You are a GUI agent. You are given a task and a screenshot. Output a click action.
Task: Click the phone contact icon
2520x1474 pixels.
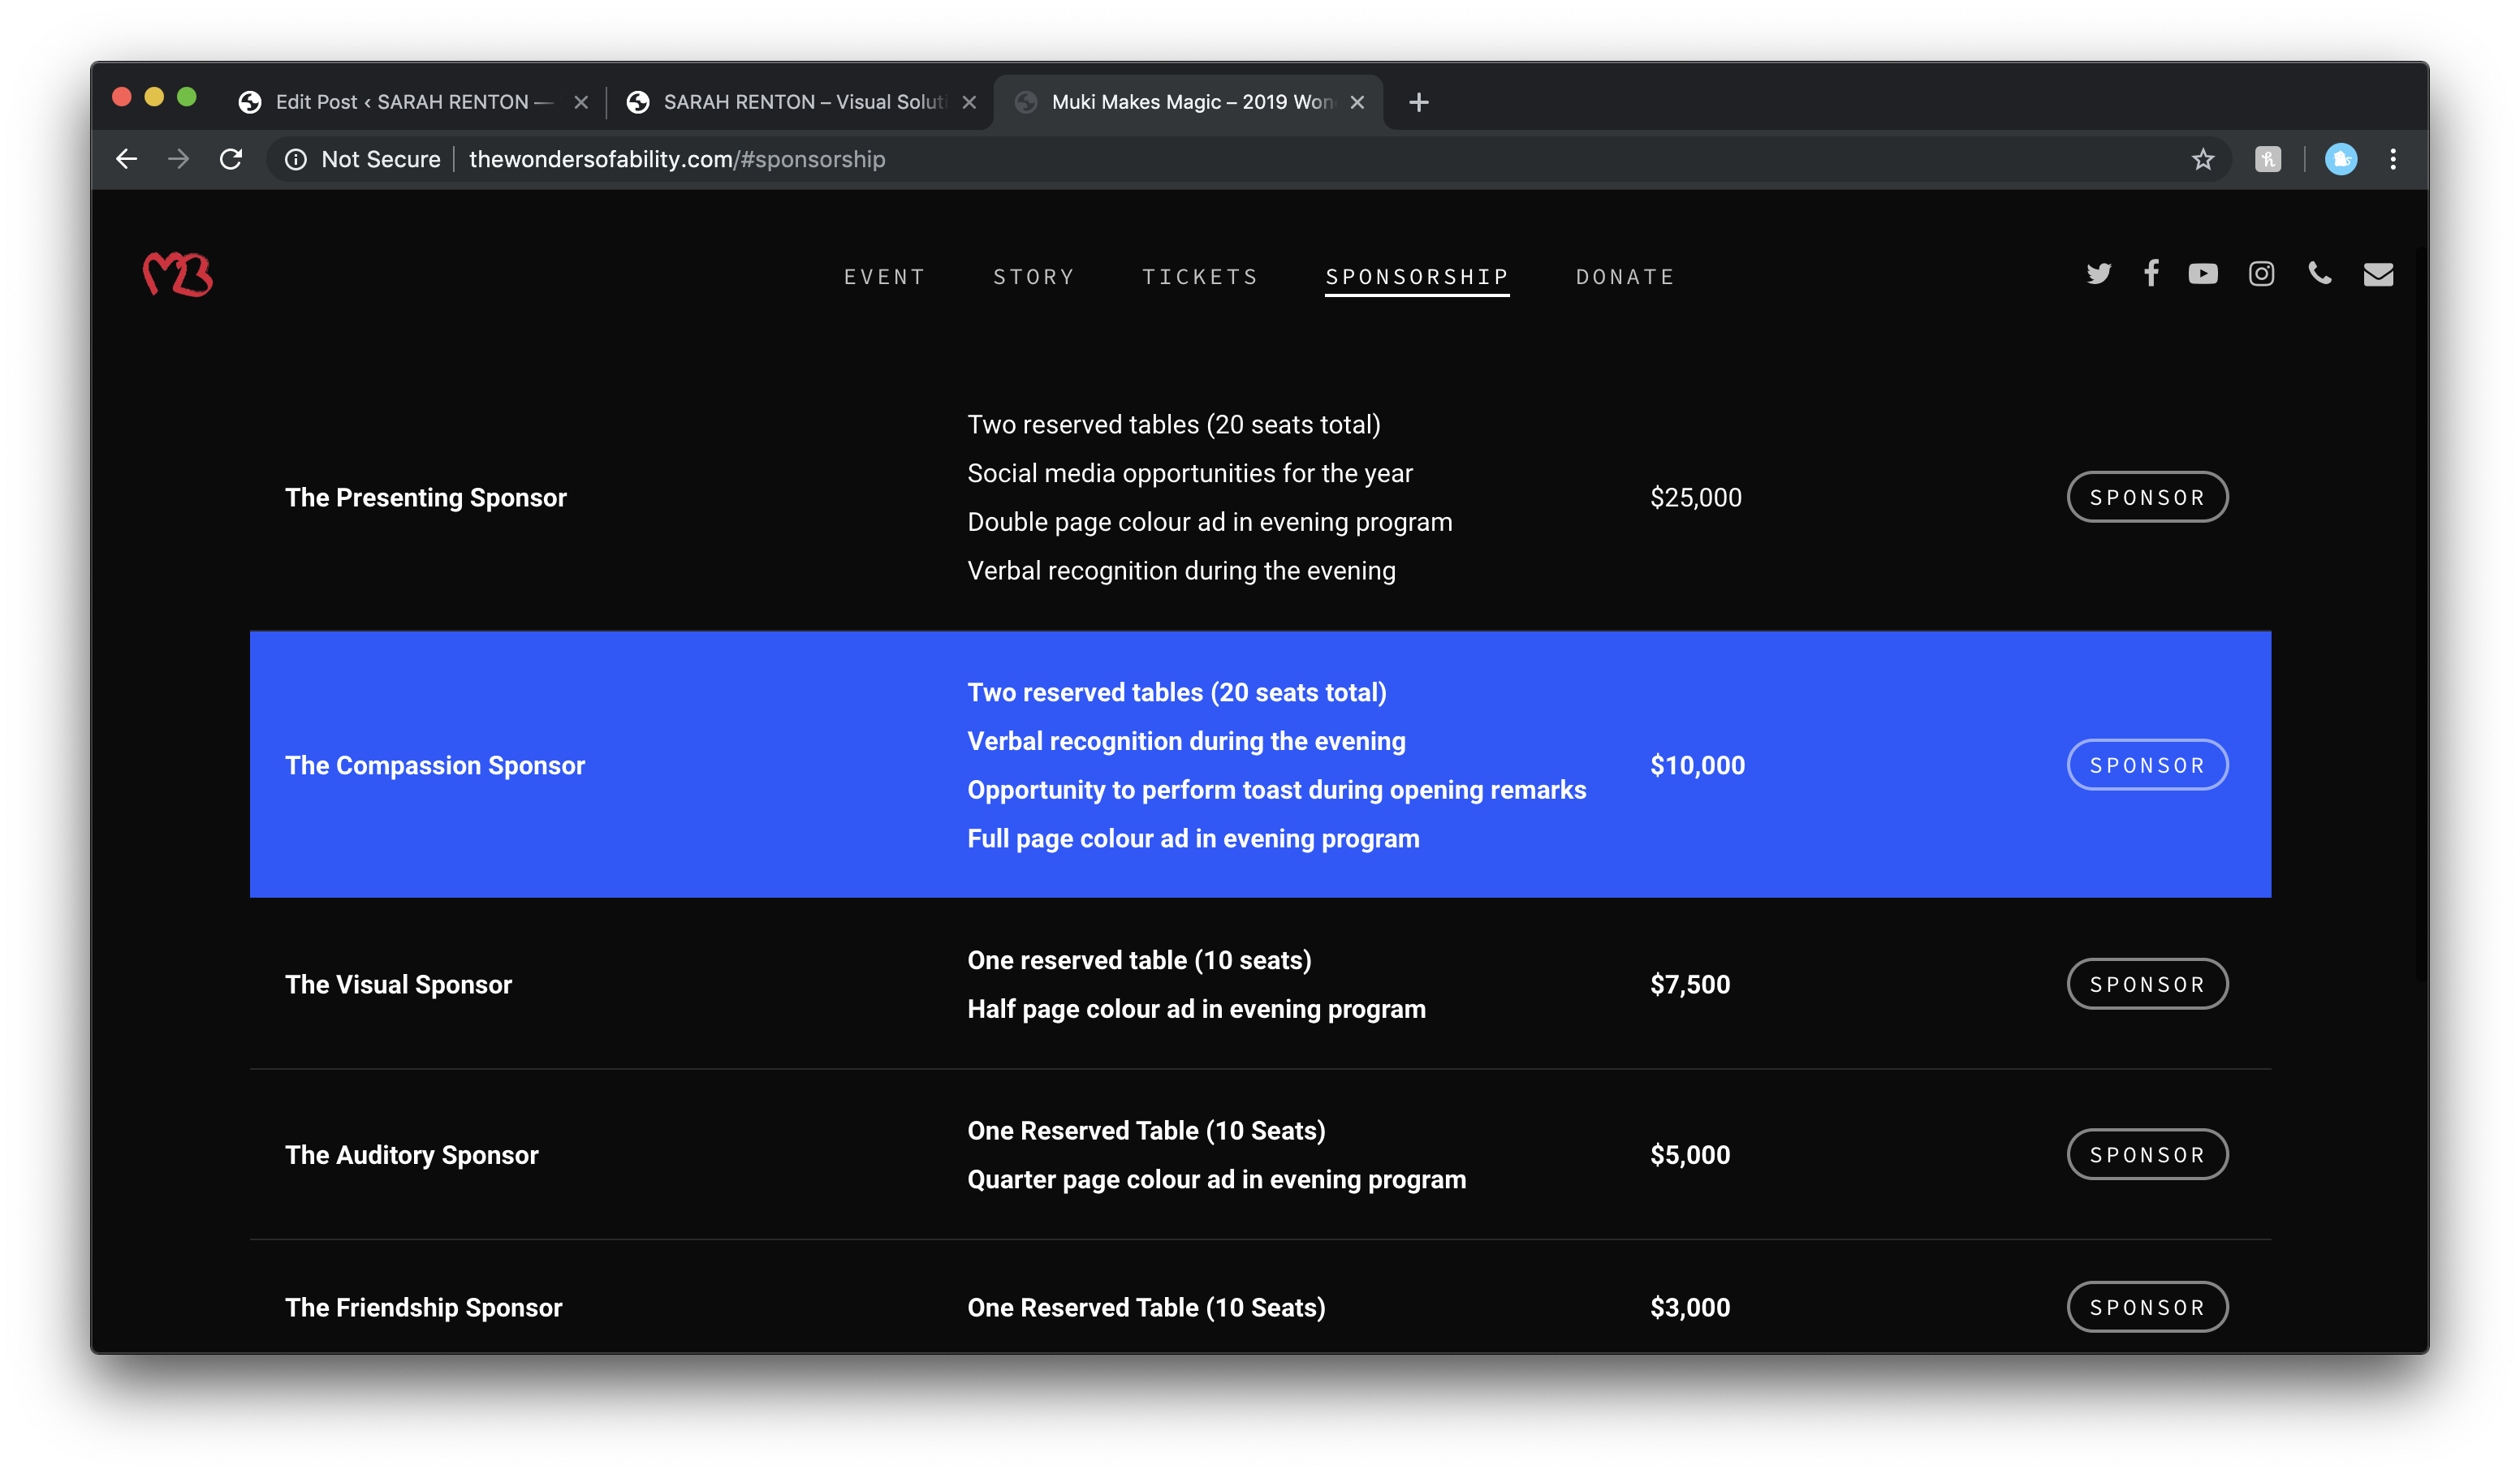[2320, 274]
